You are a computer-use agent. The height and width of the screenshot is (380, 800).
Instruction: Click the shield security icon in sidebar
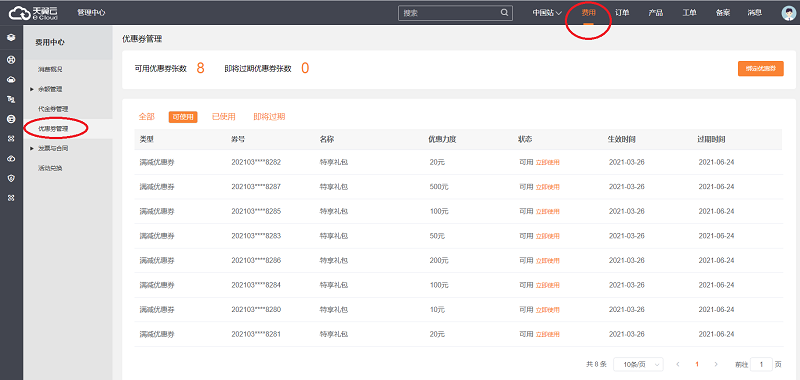(11, 178)
